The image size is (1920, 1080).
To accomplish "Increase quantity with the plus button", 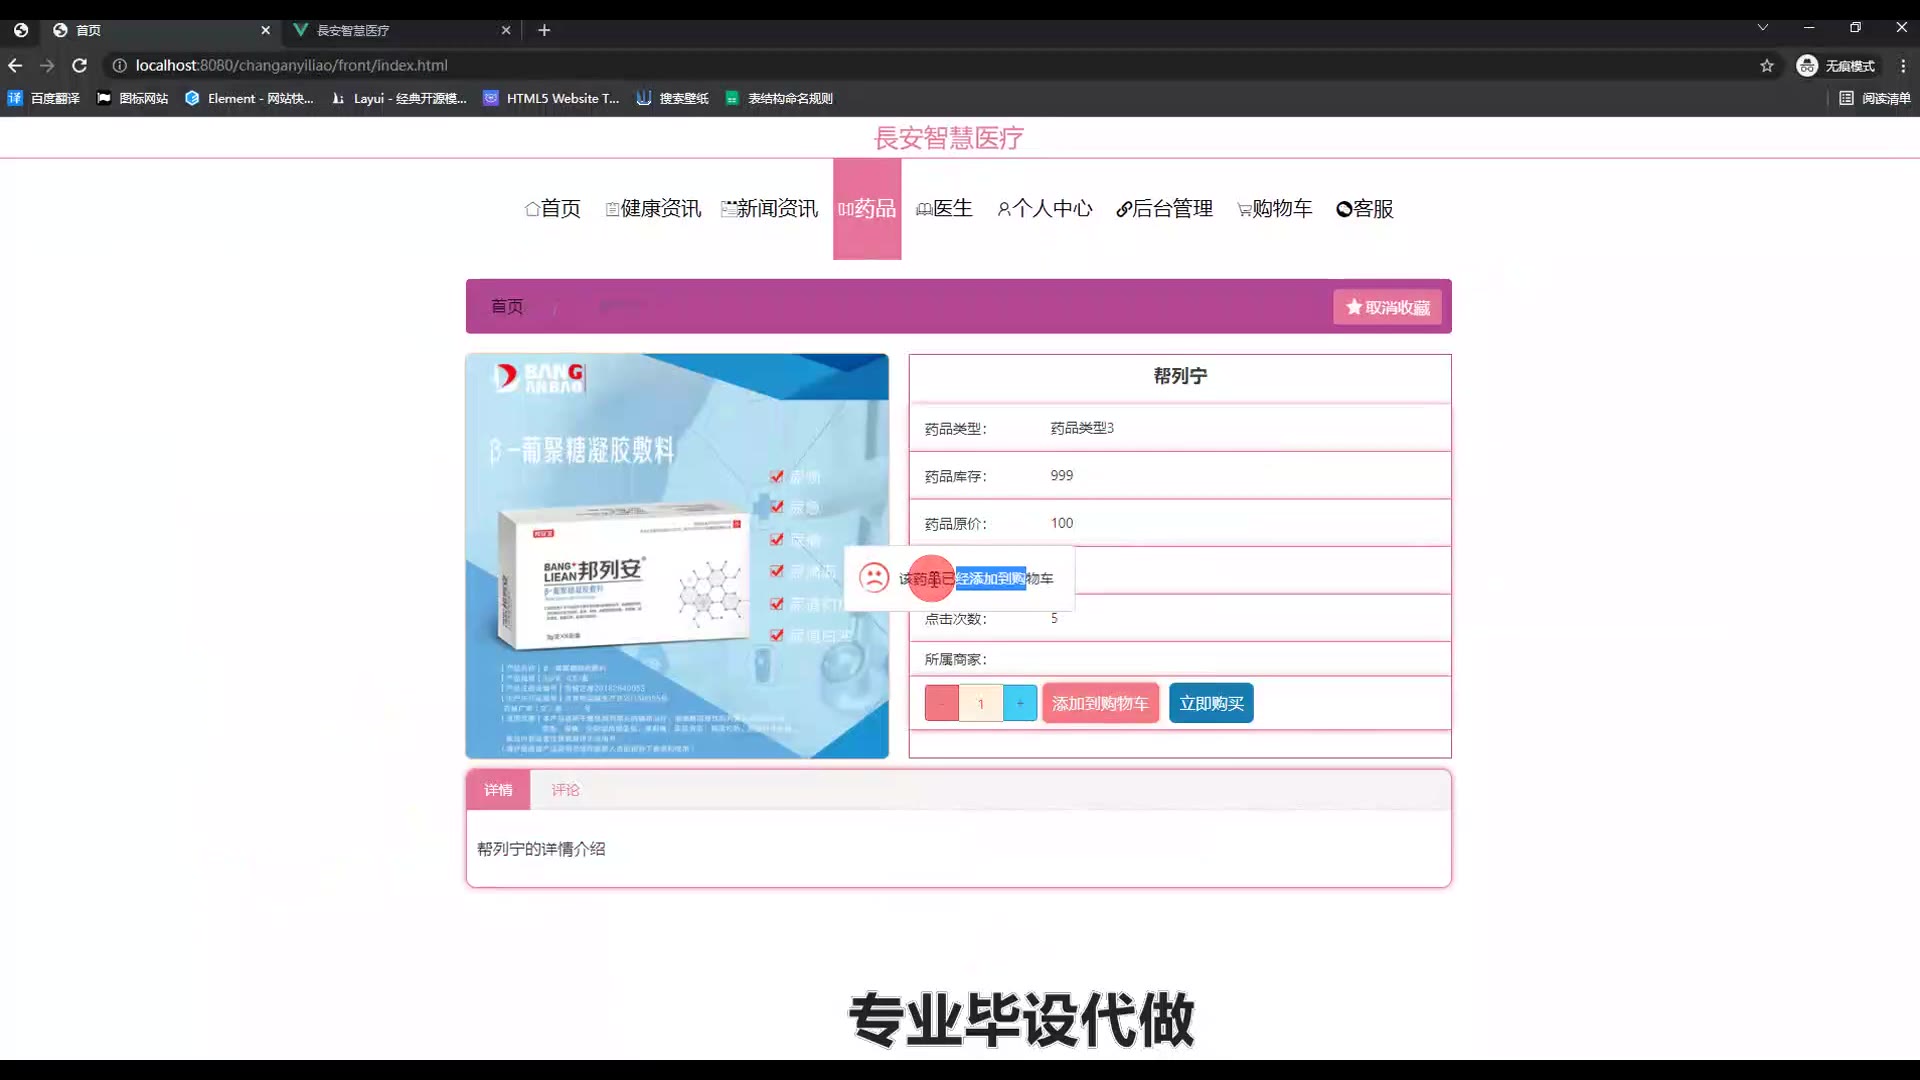I will pos(1020,703).
